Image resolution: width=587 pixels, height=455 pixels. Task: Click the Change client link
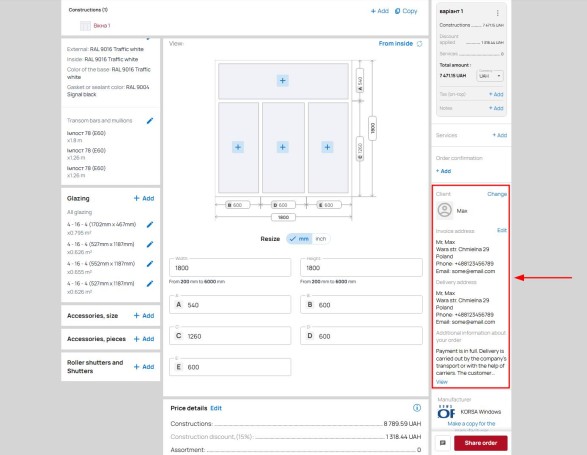click(x=497, y=194)
